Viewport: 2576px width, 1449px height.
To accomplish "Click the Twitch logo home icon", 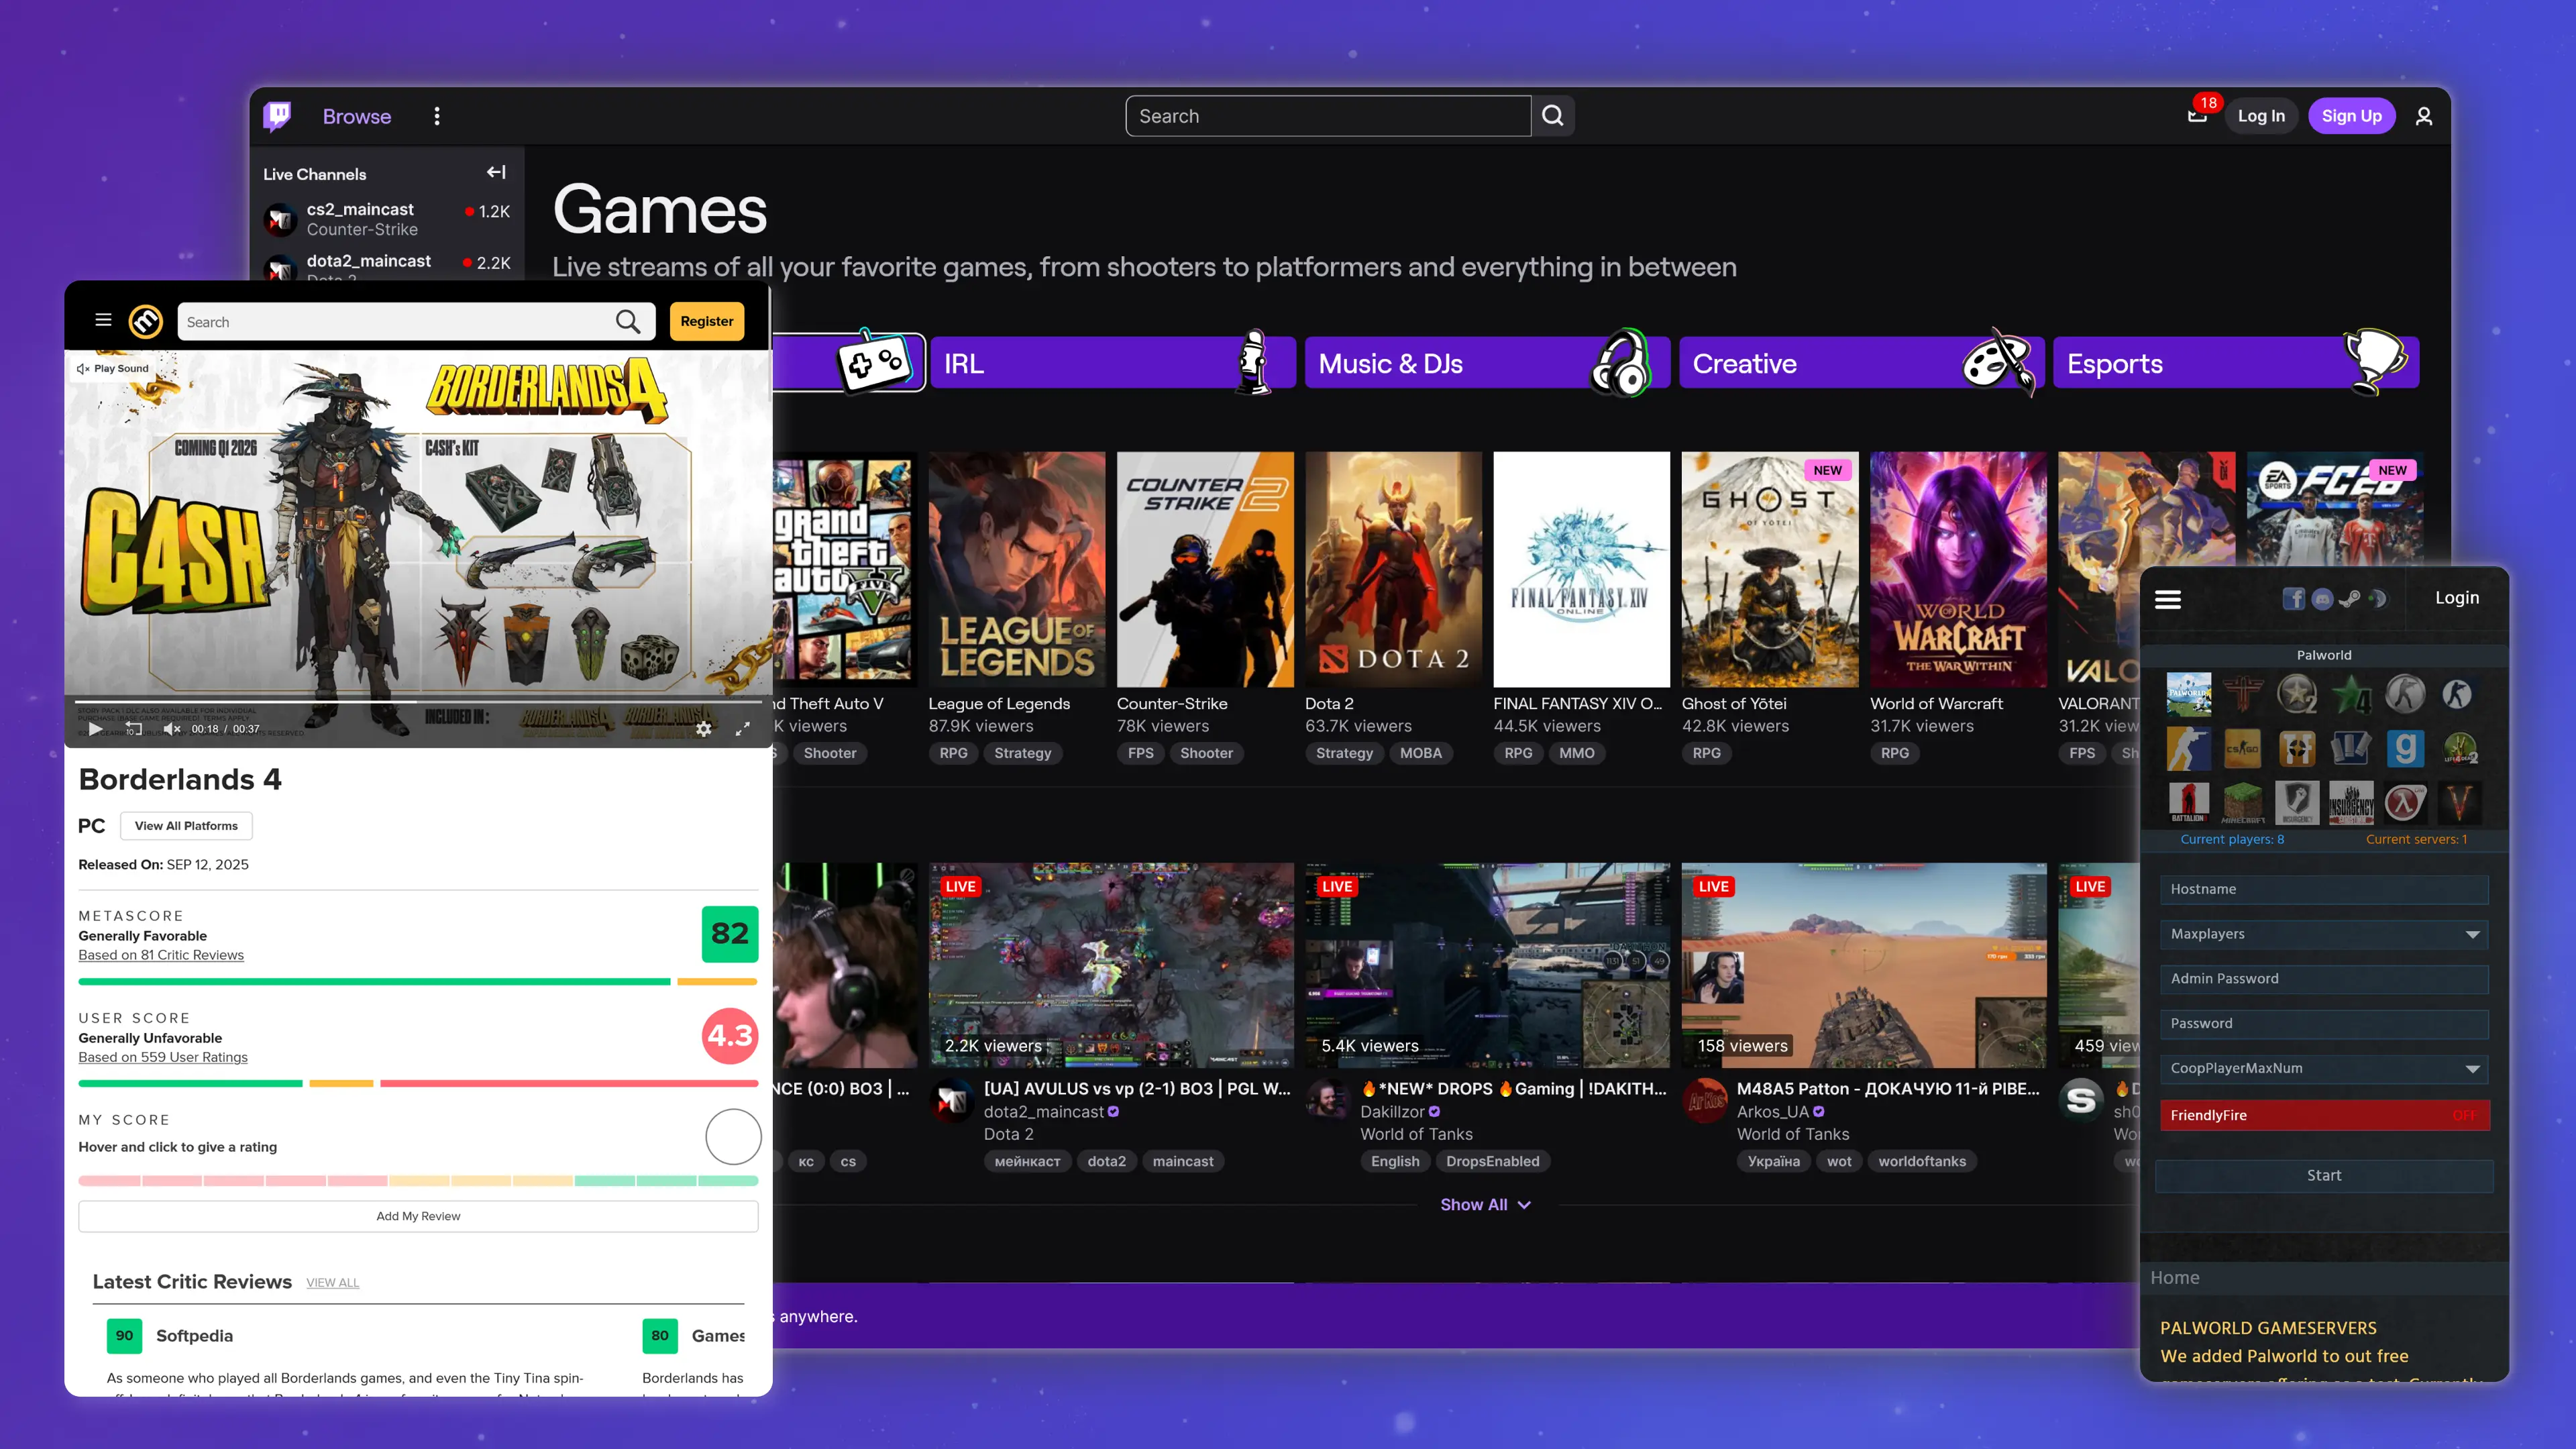I will 277,116.
